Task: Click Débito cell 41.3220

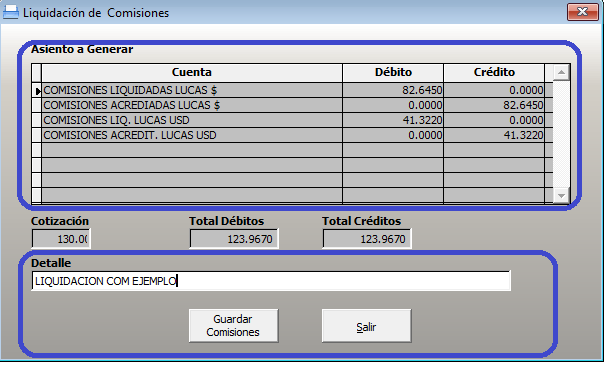Action: (x=393, y=120)
